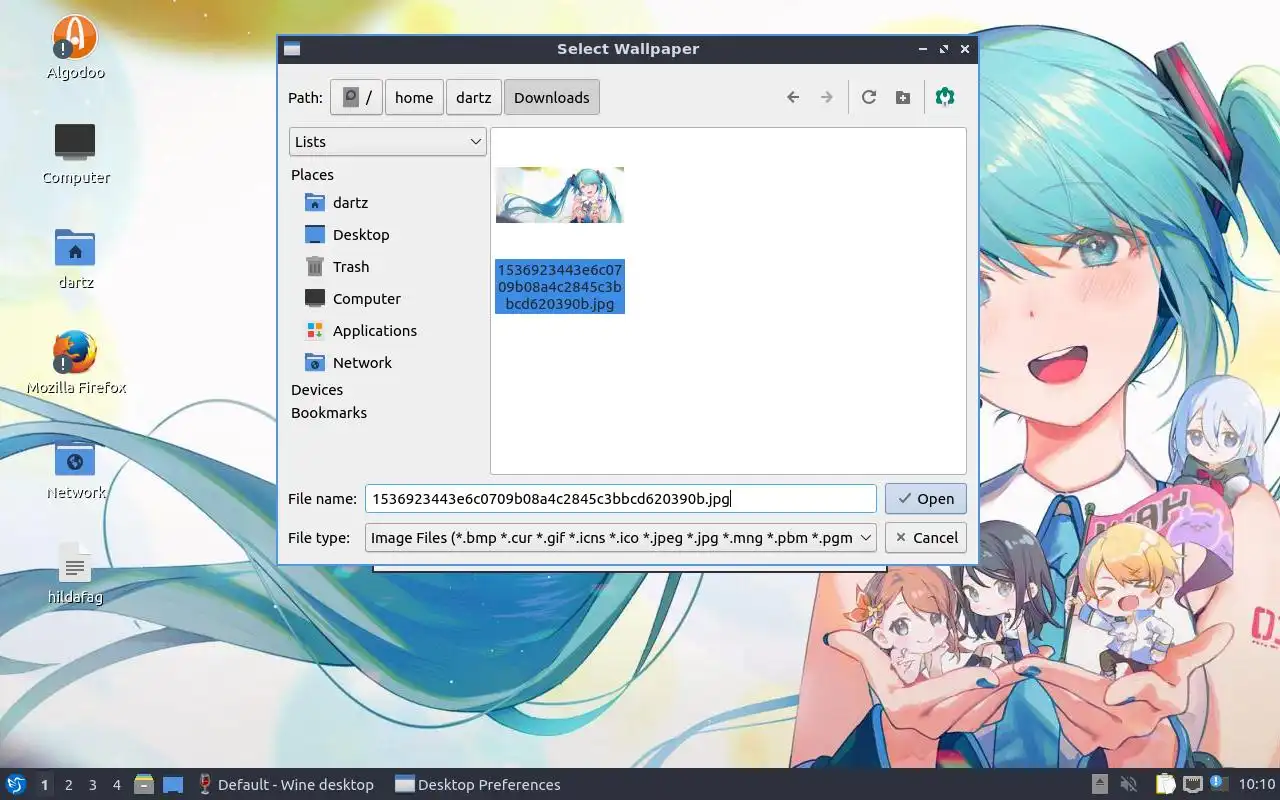
Task: Launch the Mozilla Firefox desktop shortcut
Action: [x=76, y=362]
